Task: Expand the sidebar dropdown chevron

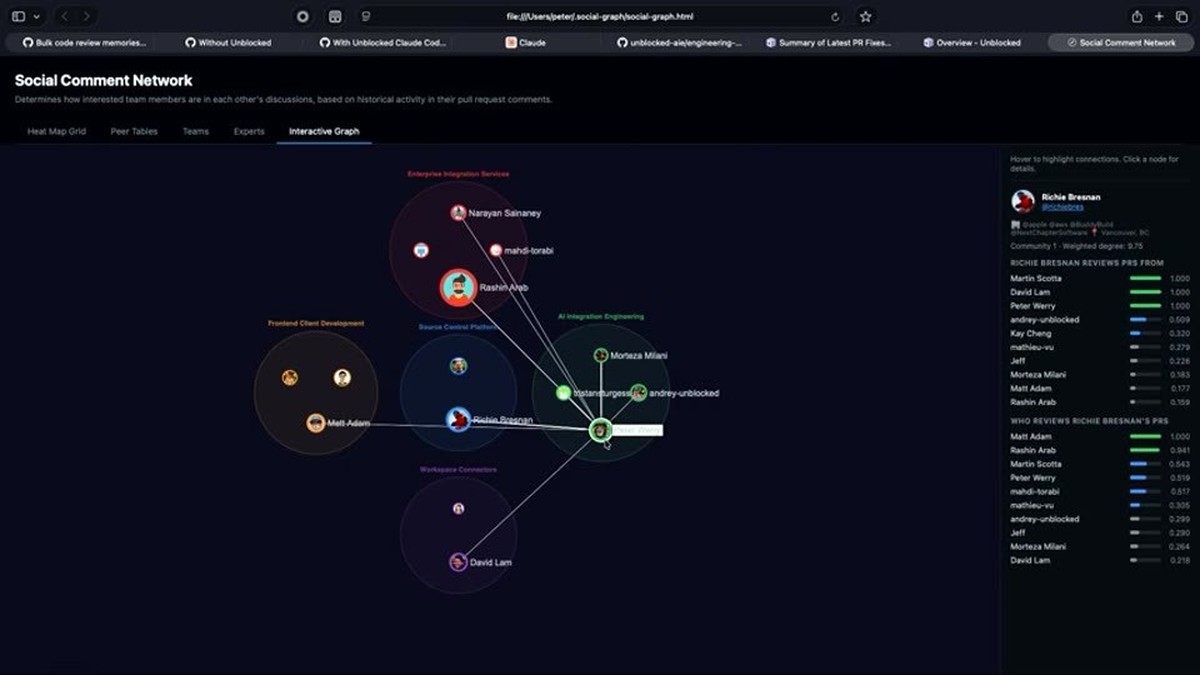Action: (x=37, y=17)
